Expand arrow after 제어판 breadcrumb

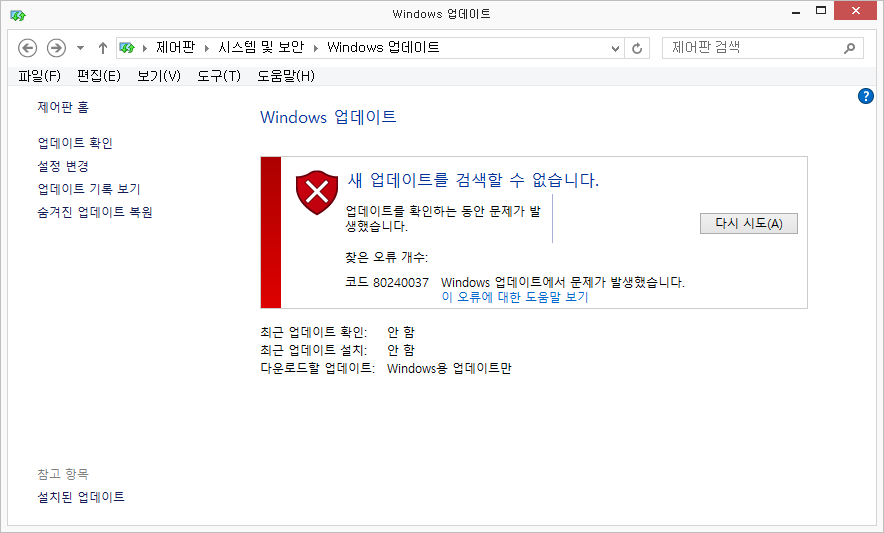[206, 48]
